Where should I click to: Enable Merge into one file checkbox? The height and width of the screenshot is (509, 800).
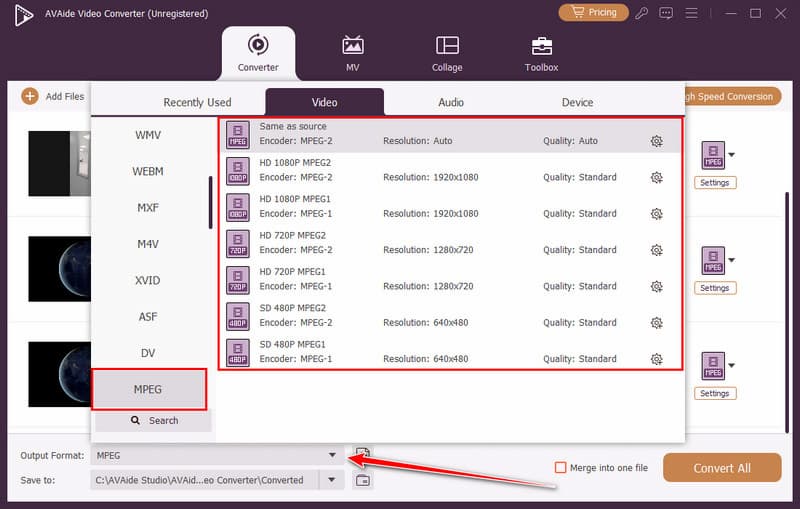coord(560,468)
